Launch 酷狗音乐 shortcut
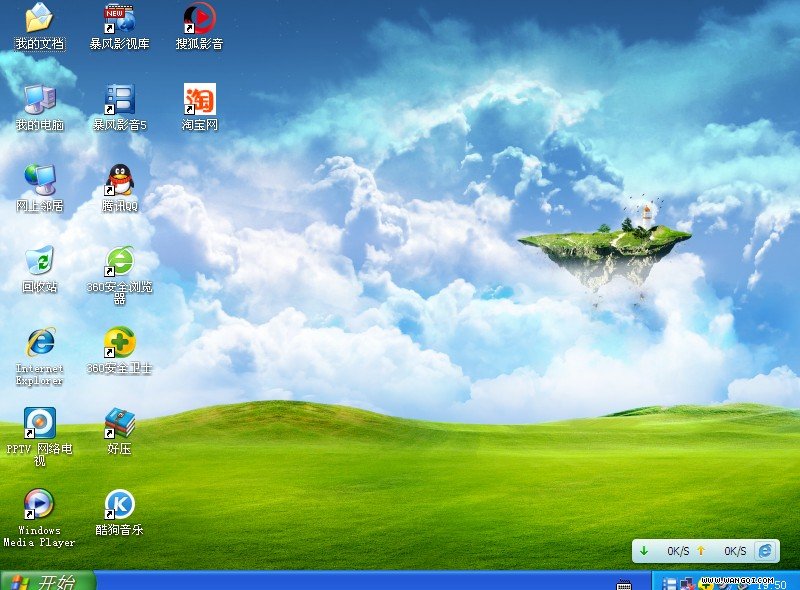Screen dimensions: 800x590 coord(119,504)
